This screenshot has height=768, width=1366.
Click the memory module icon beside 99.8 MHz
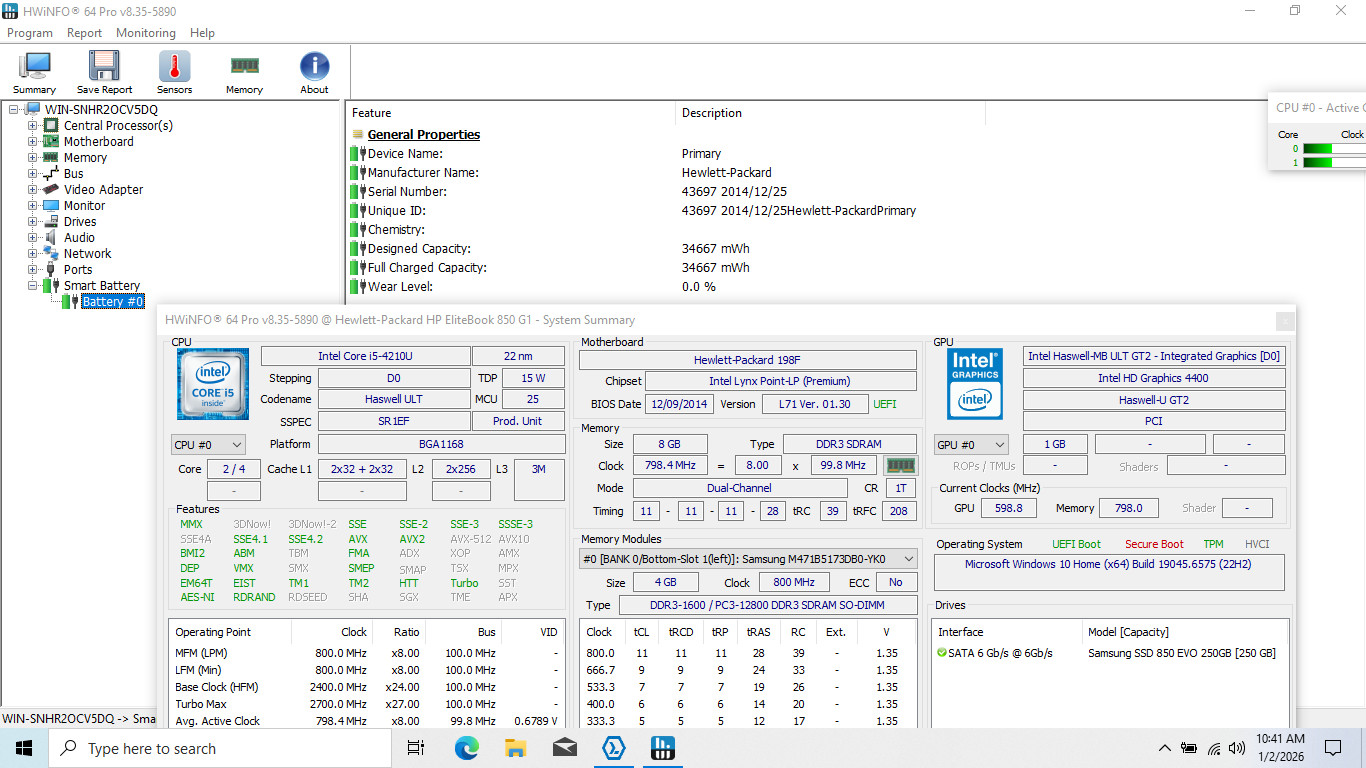pos(901,465)
